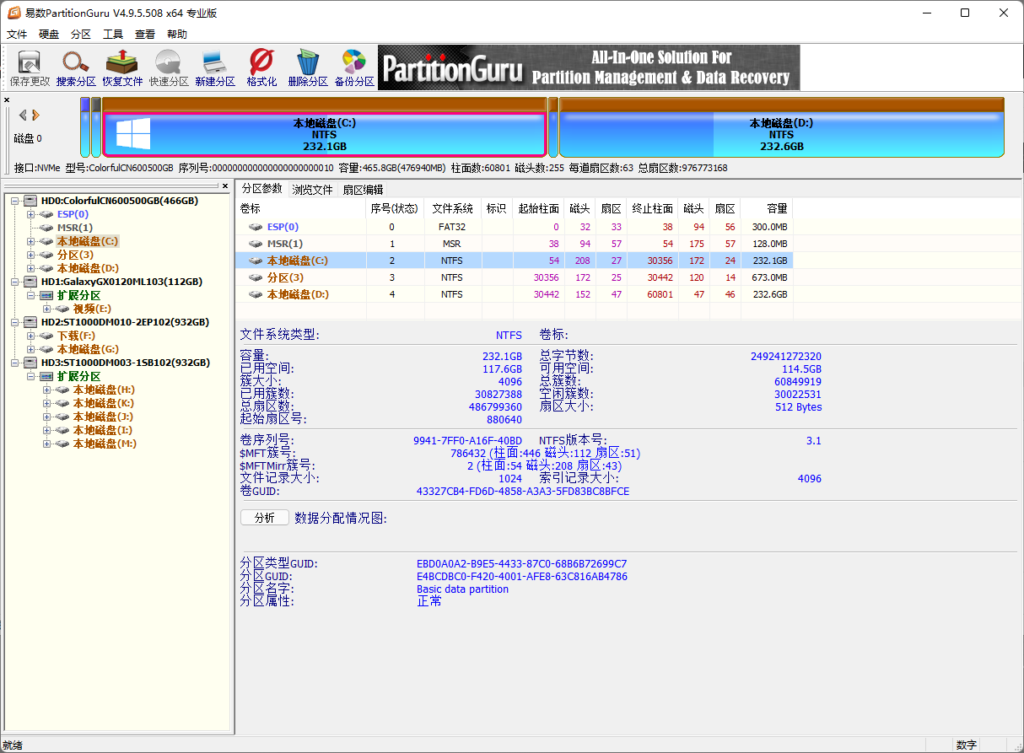Screen dimensions: 1024x753
Task: Go to previous disk with left arrow
Action: pos(23,115)
